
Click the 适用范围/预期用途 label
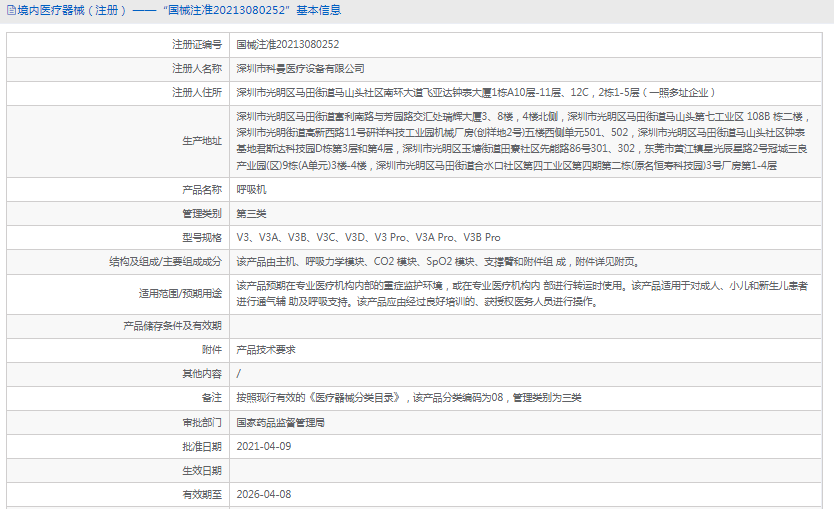tap(180, 294)
